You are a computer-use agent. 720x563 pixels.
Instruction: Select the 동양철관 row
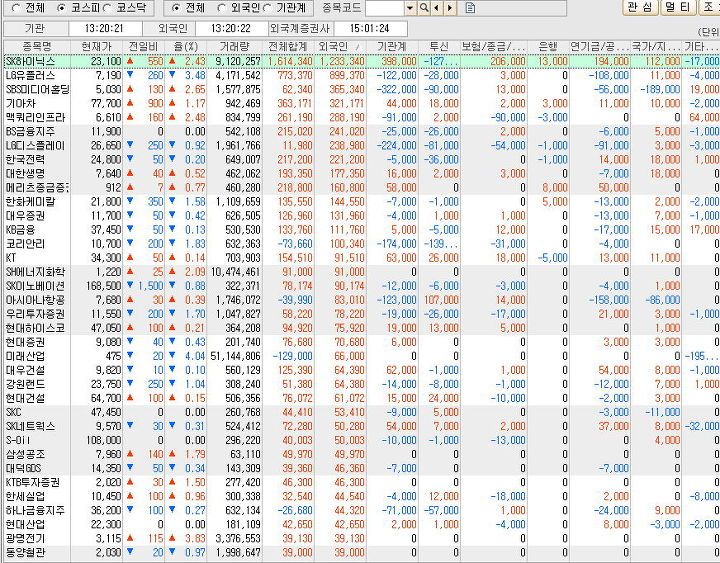click(x=362, y=552)
